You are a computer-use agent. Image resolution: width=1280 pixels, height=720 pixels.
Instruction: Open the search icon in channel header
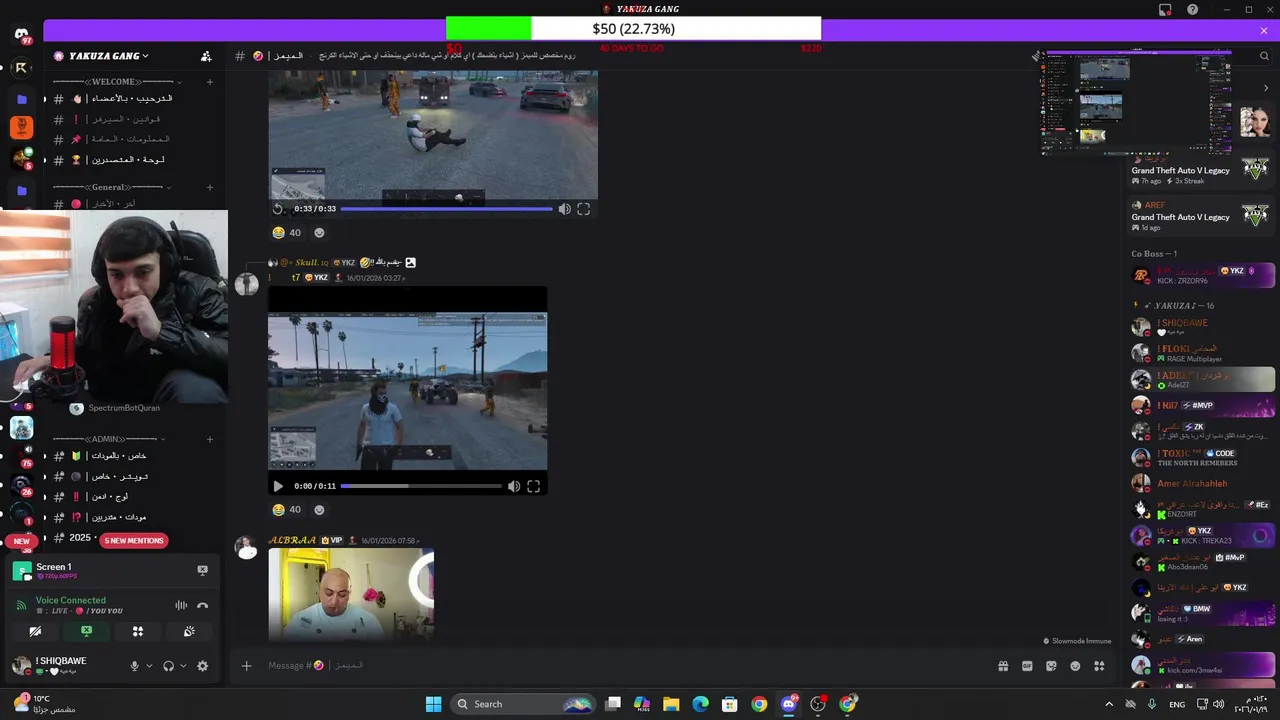[x=1264, y=56]
